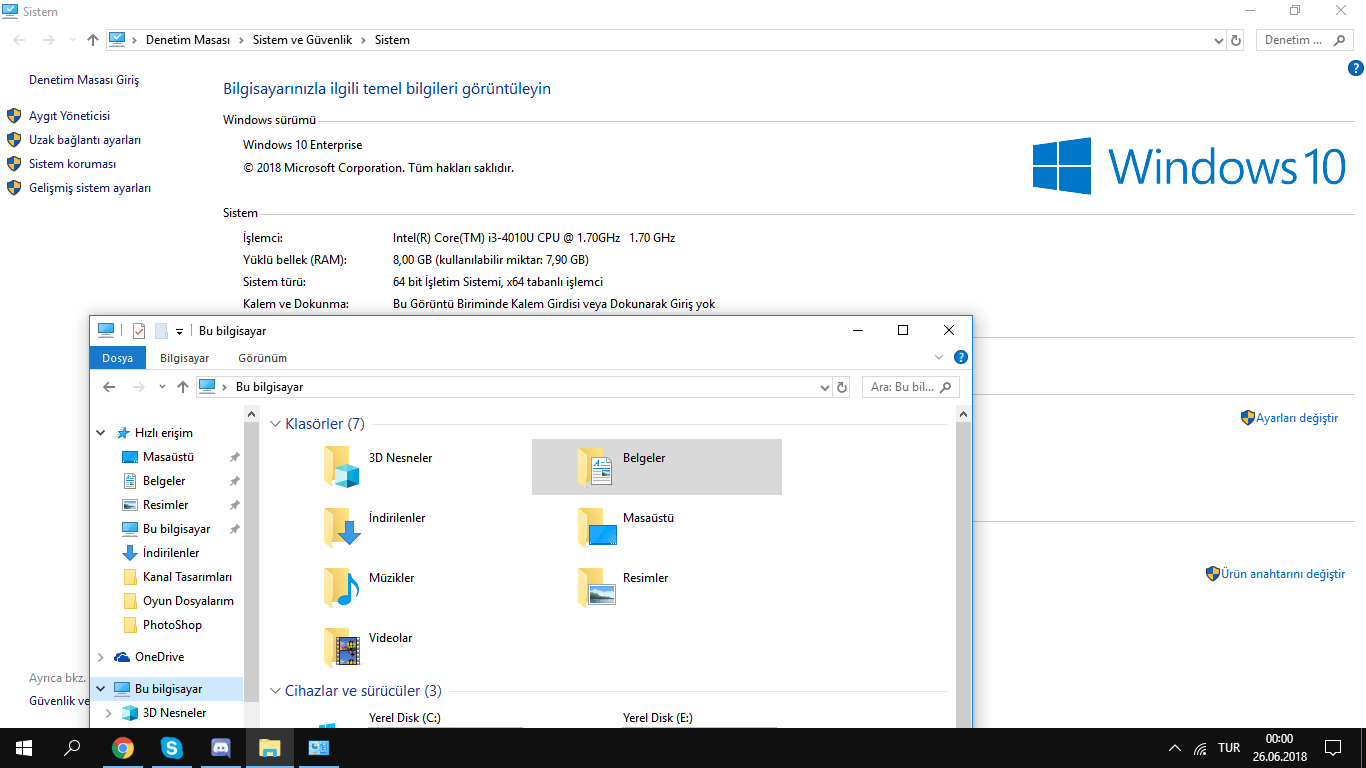Open help in the Sistem window

click(1356, 68)
